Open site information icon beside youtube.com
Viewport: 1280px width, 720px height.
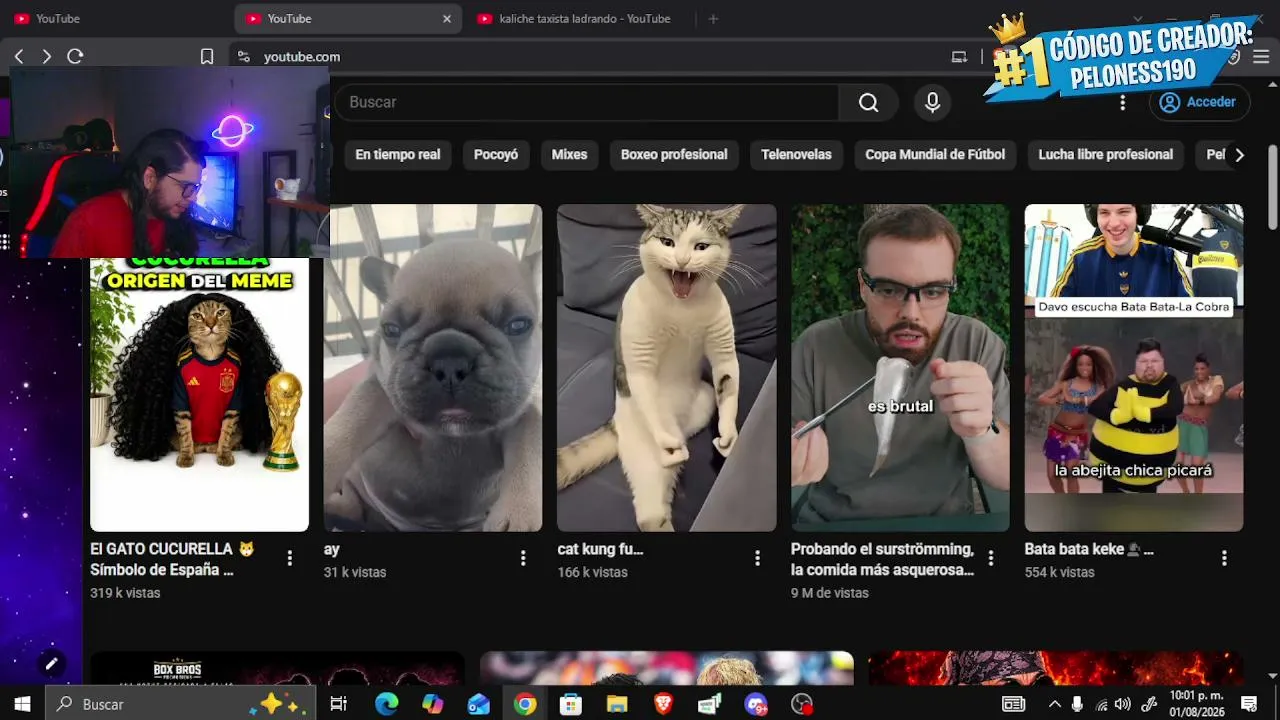point(243,57)
